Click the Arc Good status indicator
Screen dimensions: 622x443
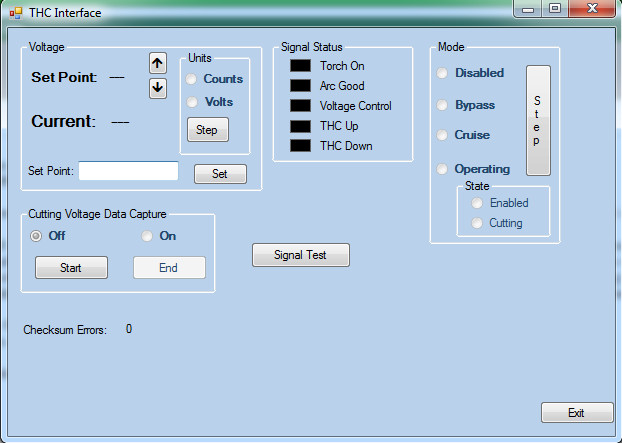point(301,86)
